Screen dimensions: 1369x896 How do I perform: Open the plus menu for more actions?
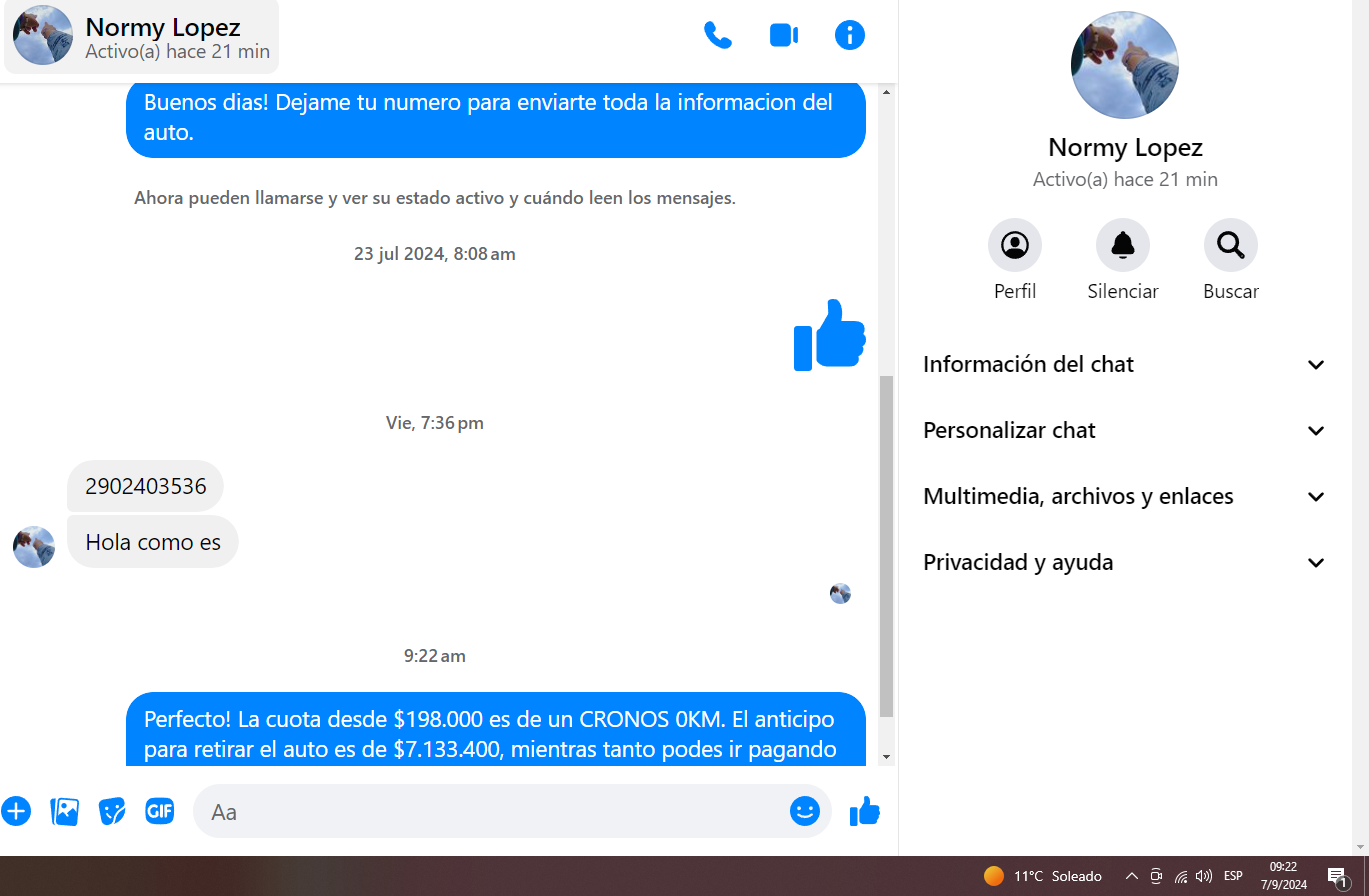(16, 811)
